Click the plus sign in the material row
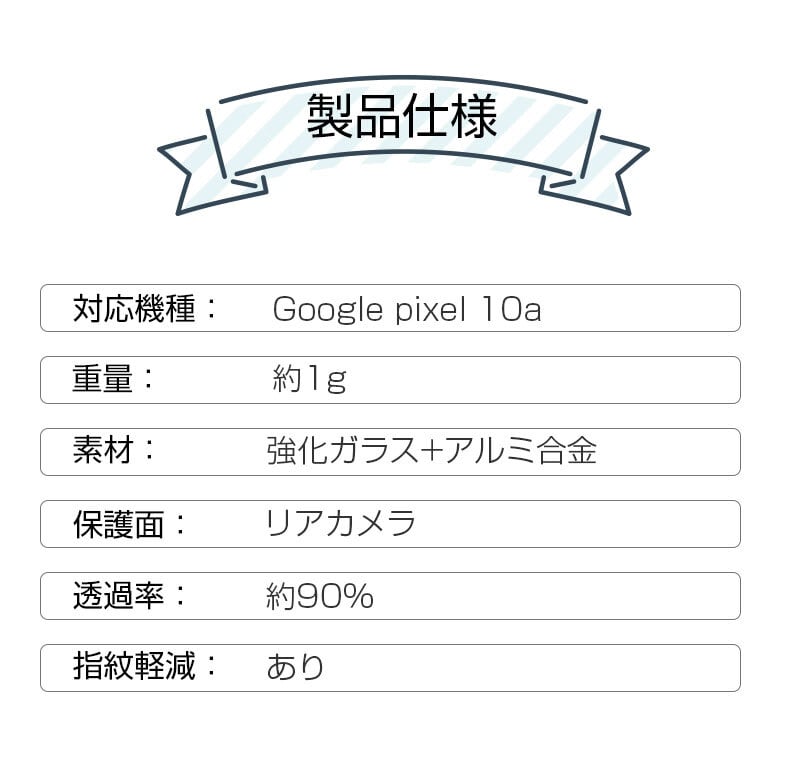The height and width of the screenshot is (764, 800). (430, 452)
